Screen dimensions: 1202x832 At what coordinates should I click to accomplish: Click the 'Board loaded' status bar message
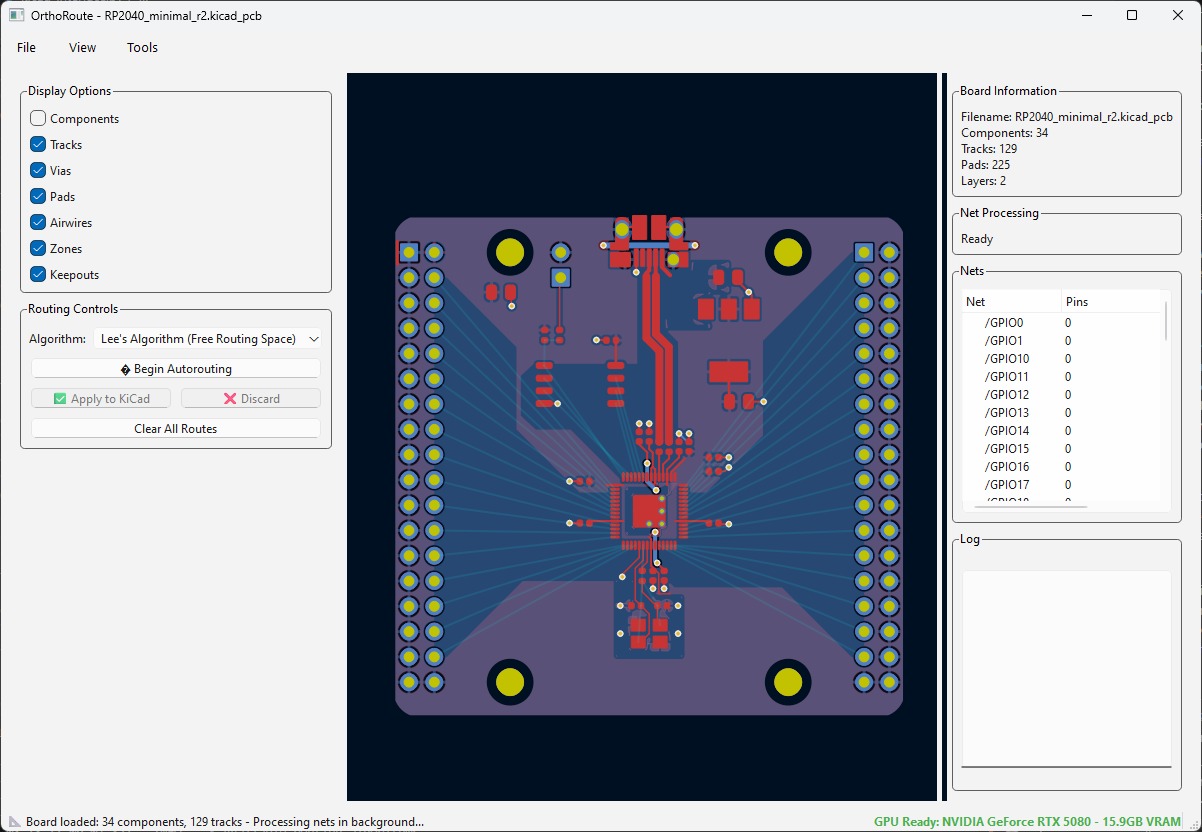225,822
